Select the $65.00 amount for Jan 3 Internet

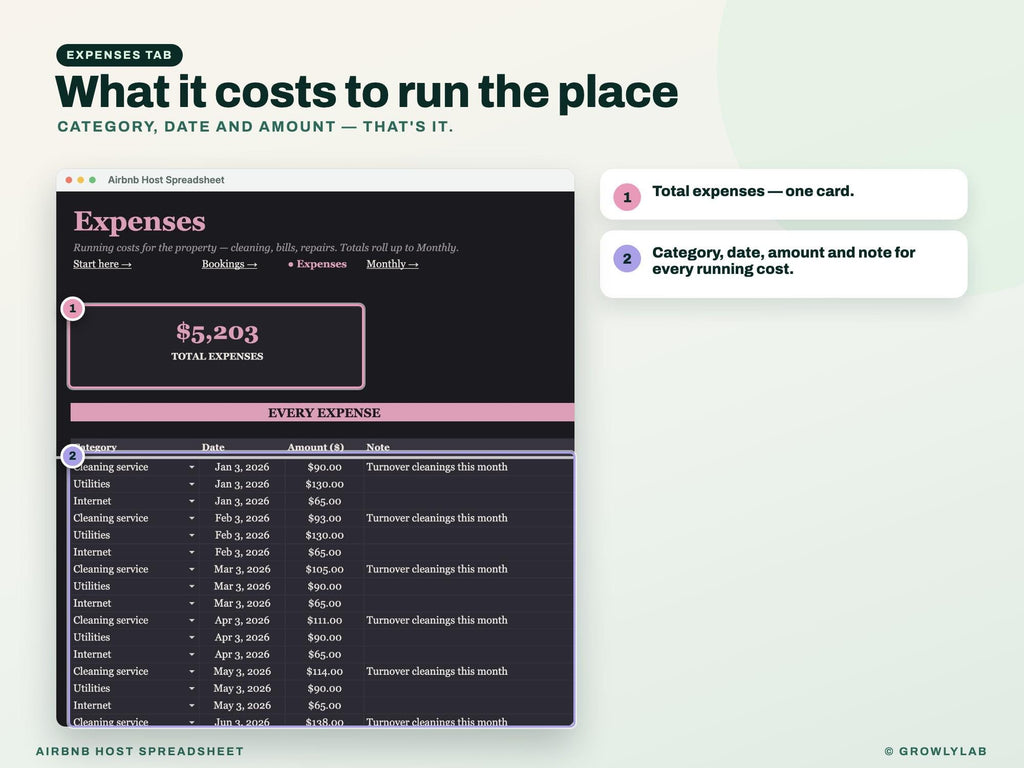click(325, 501)
